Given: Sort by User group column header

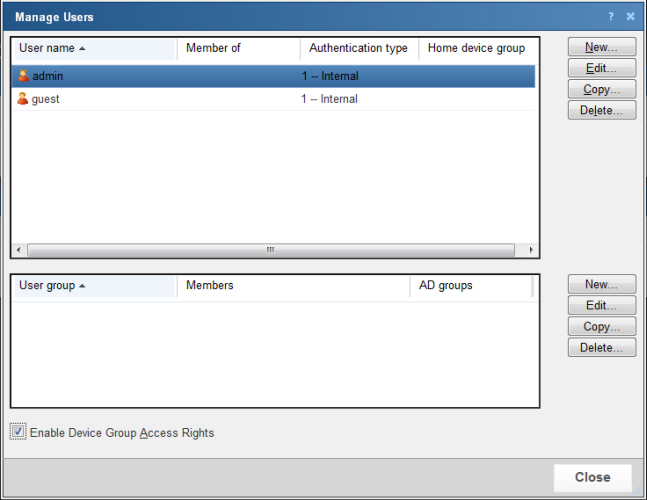Looking at the screenshot, I should tap(94, 286).
